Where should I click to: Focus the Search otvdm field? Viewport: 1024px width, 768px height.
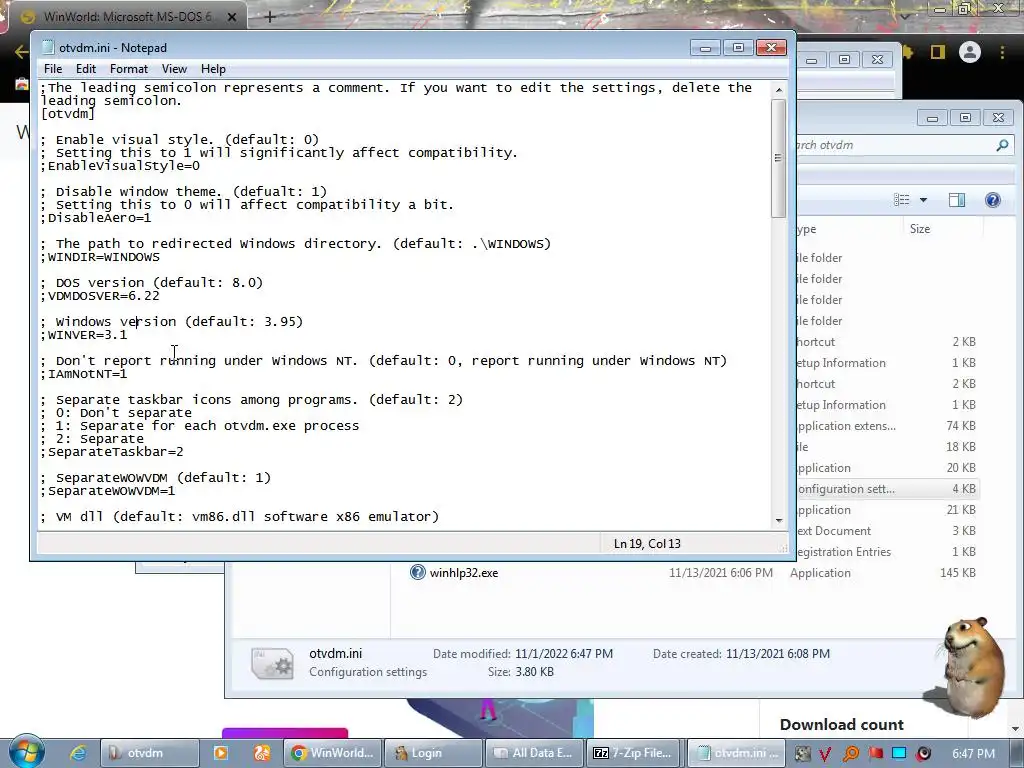coord(895,145)
